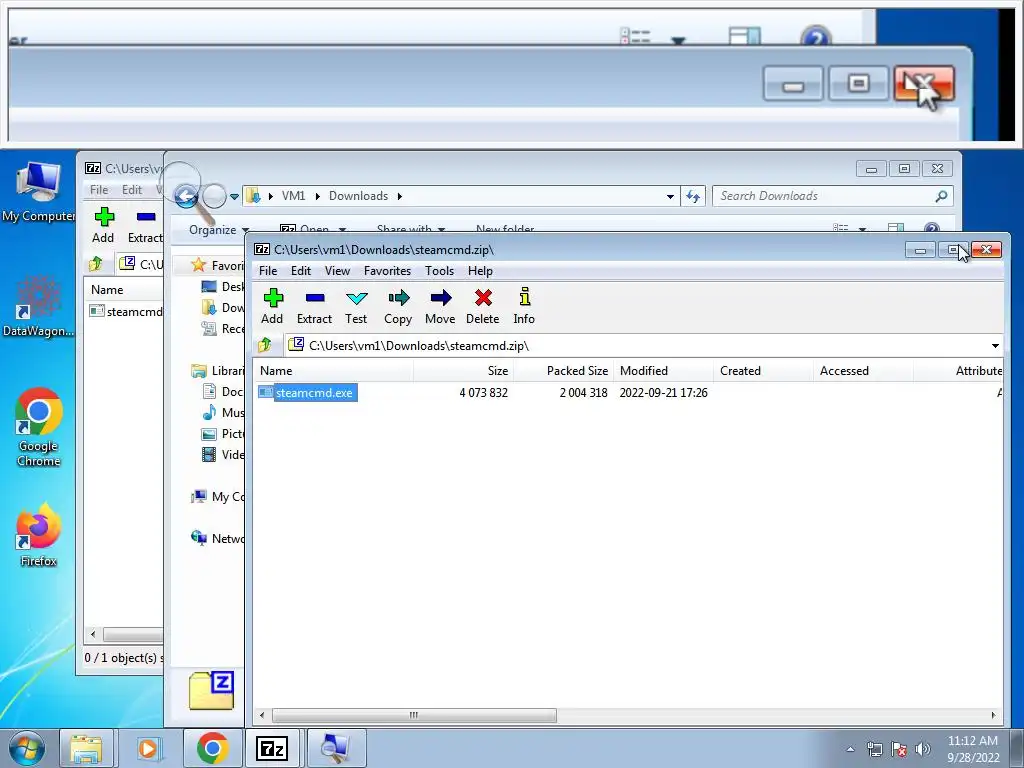This screenshot has width=1024, height=768.
Task: Open the DataWagon desktop shortcut
Action: tap(37, 307)
